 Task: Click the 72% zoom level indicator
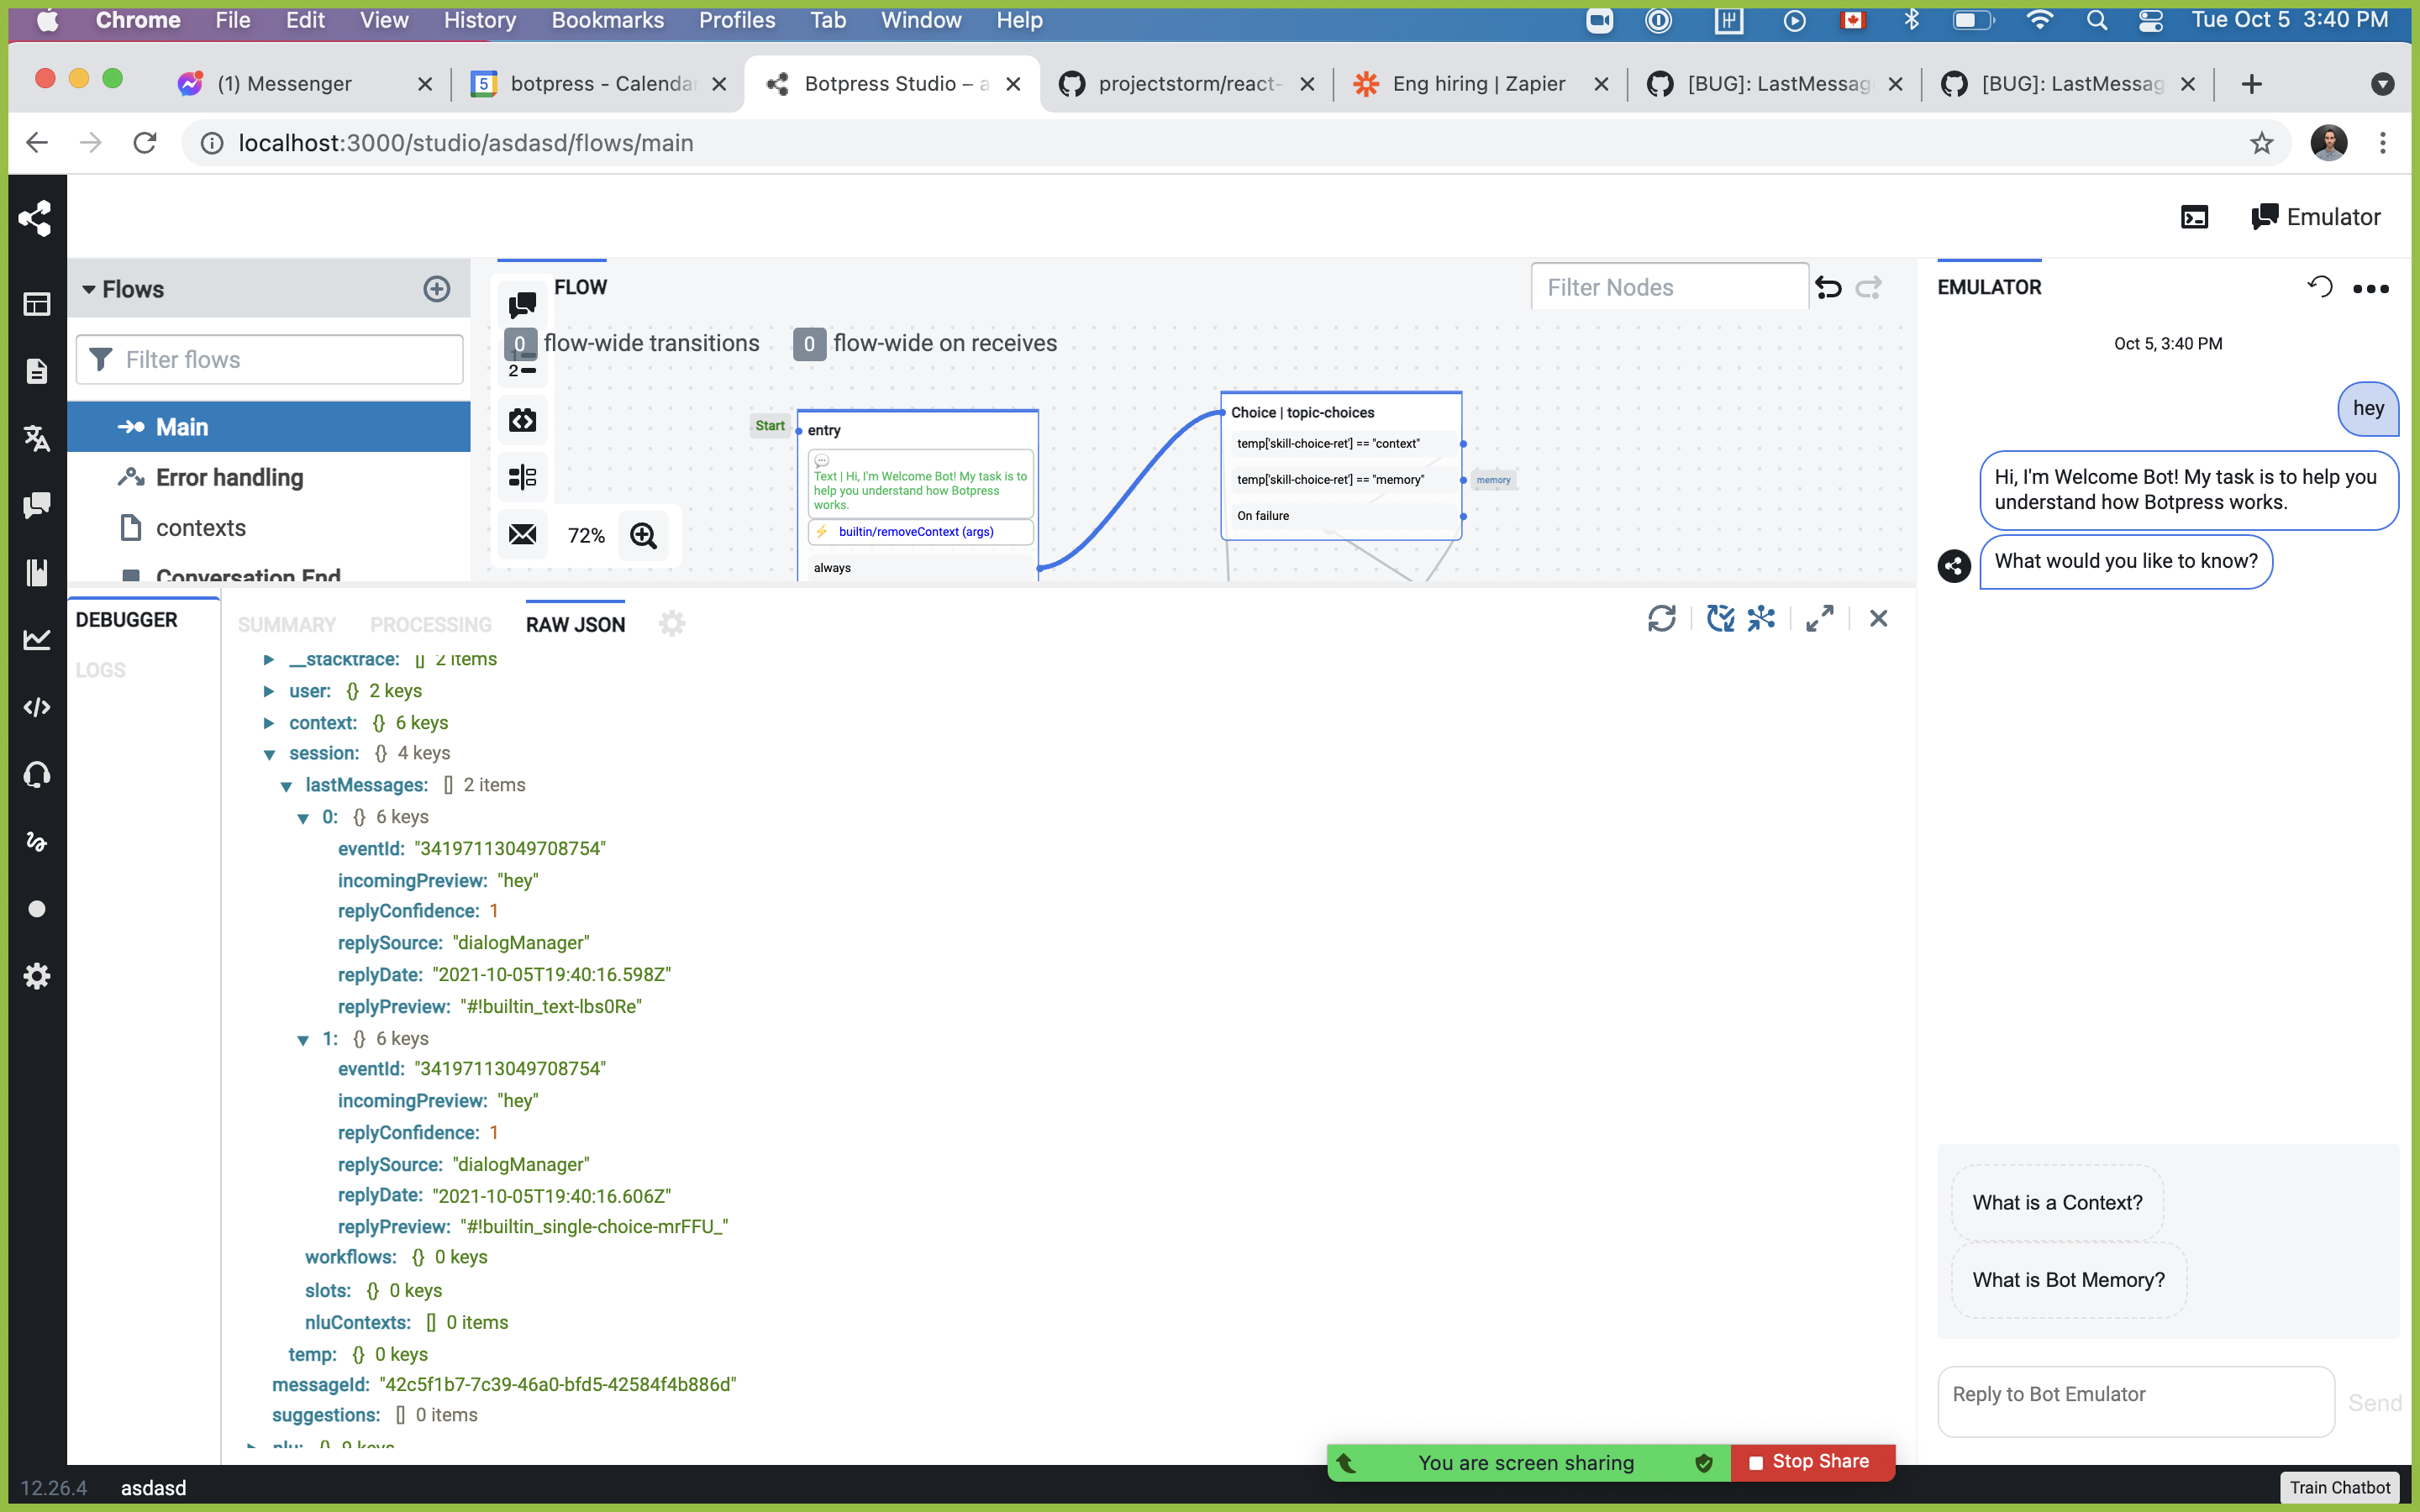click(585, 536)
